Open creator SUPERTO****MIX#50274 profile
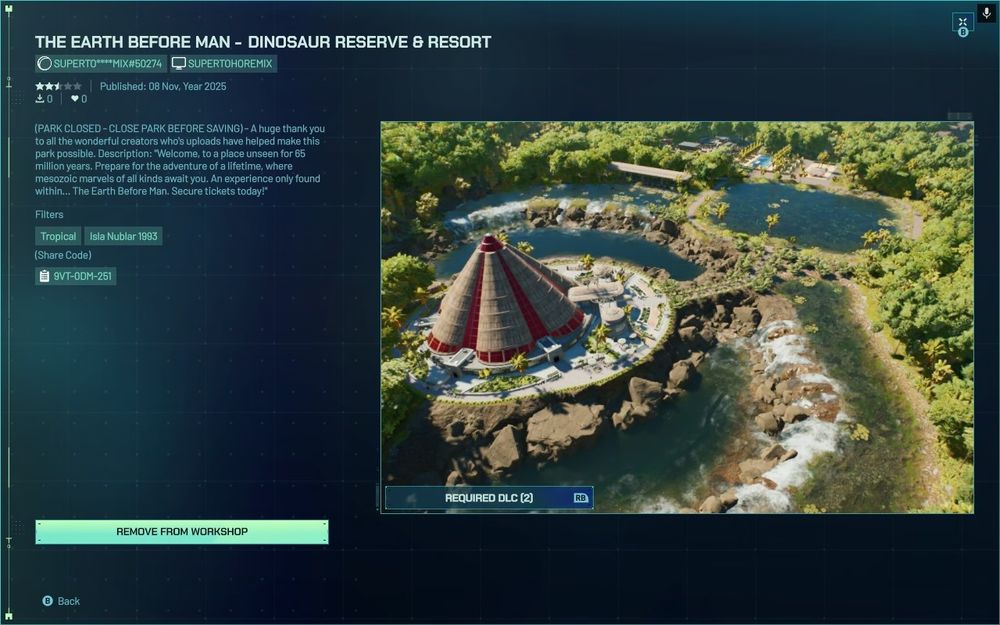 (x=101, y=63)
